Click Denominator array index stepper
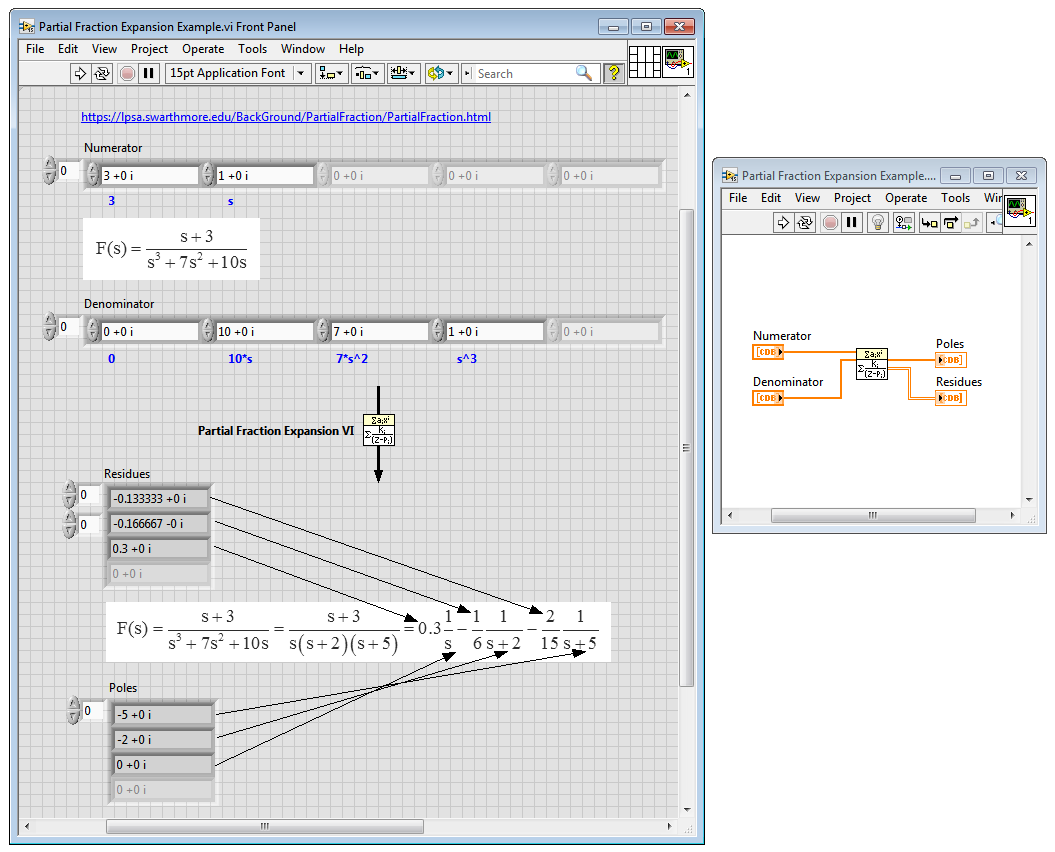 (x=50, y=327)
